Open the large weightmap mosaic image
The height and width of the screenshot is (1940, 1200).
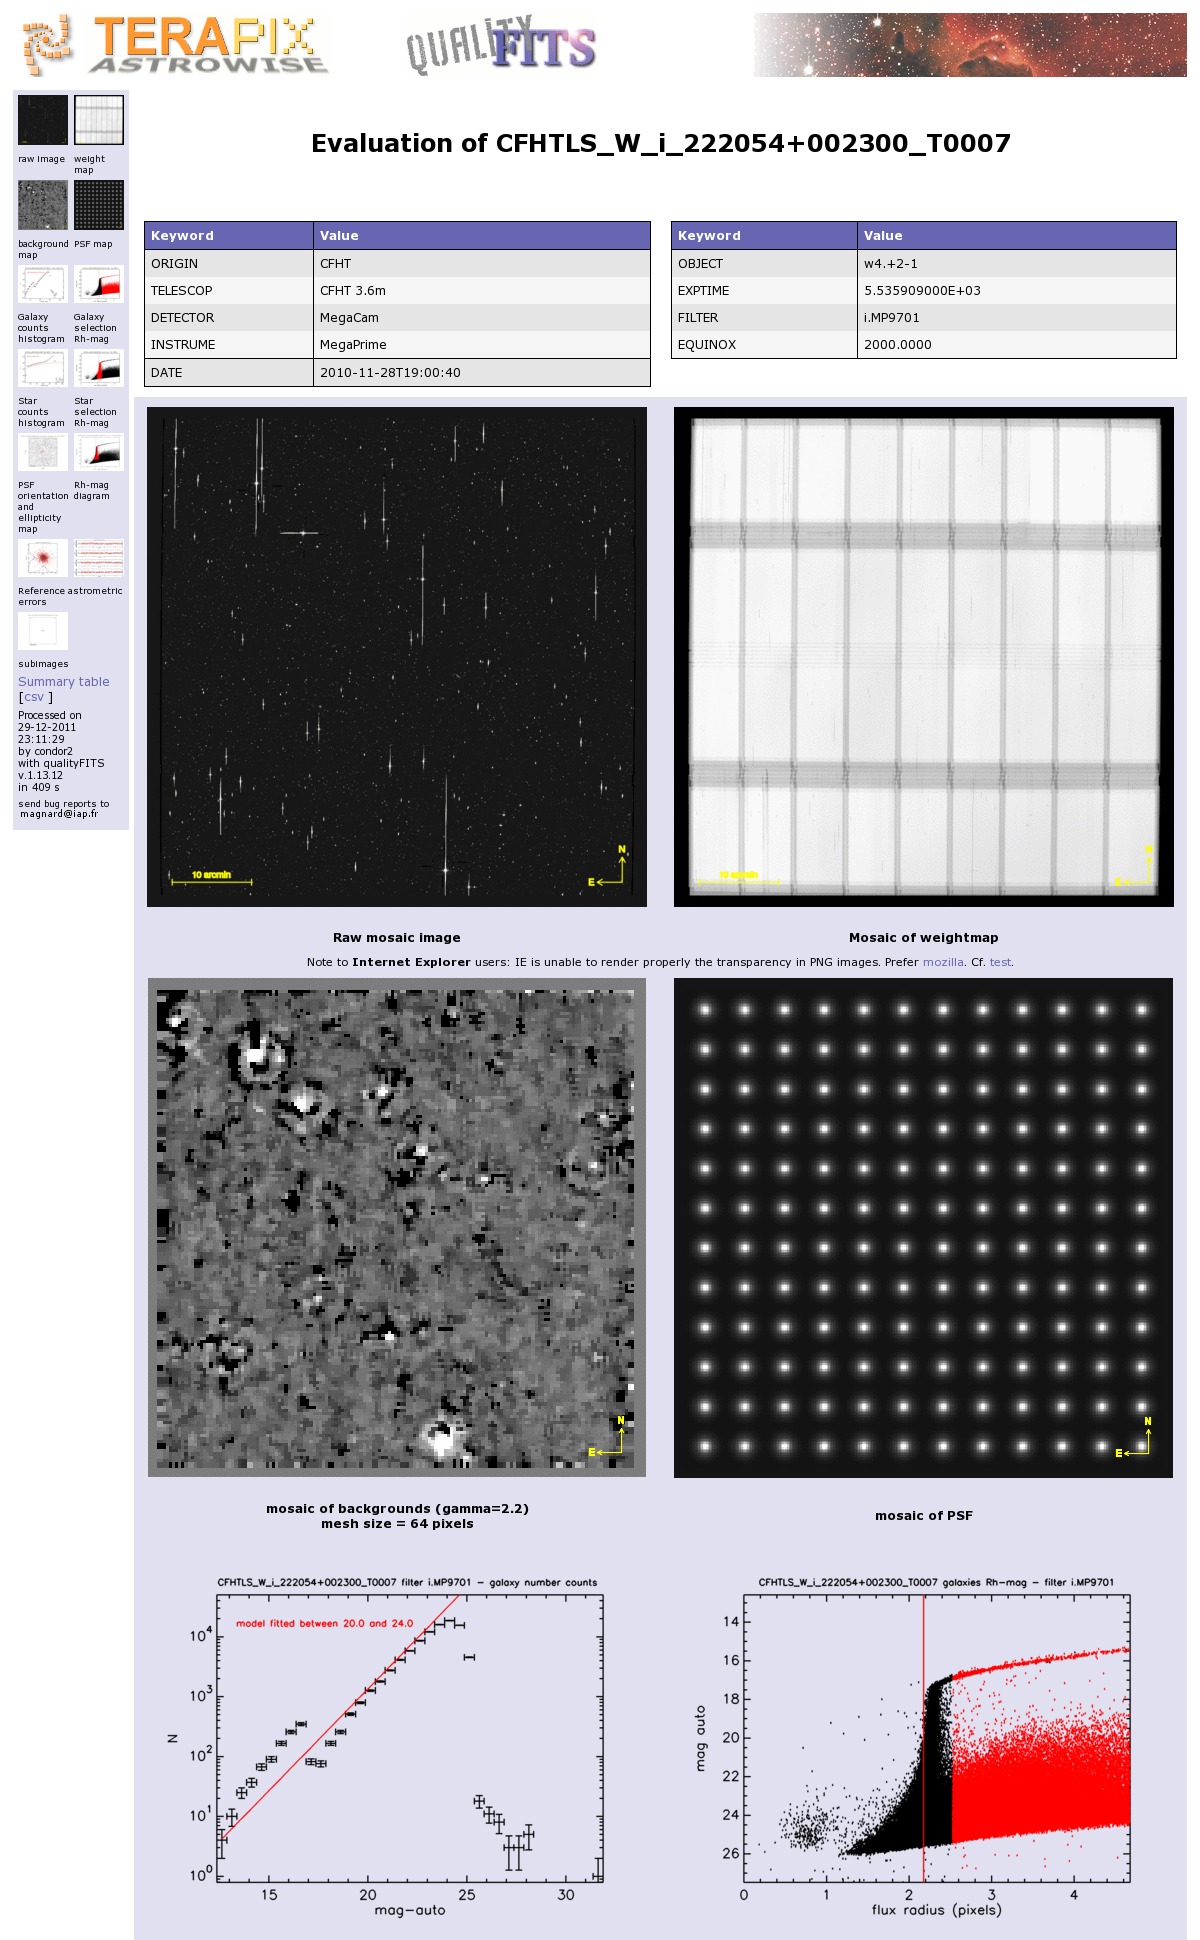(x=924, y=657)
